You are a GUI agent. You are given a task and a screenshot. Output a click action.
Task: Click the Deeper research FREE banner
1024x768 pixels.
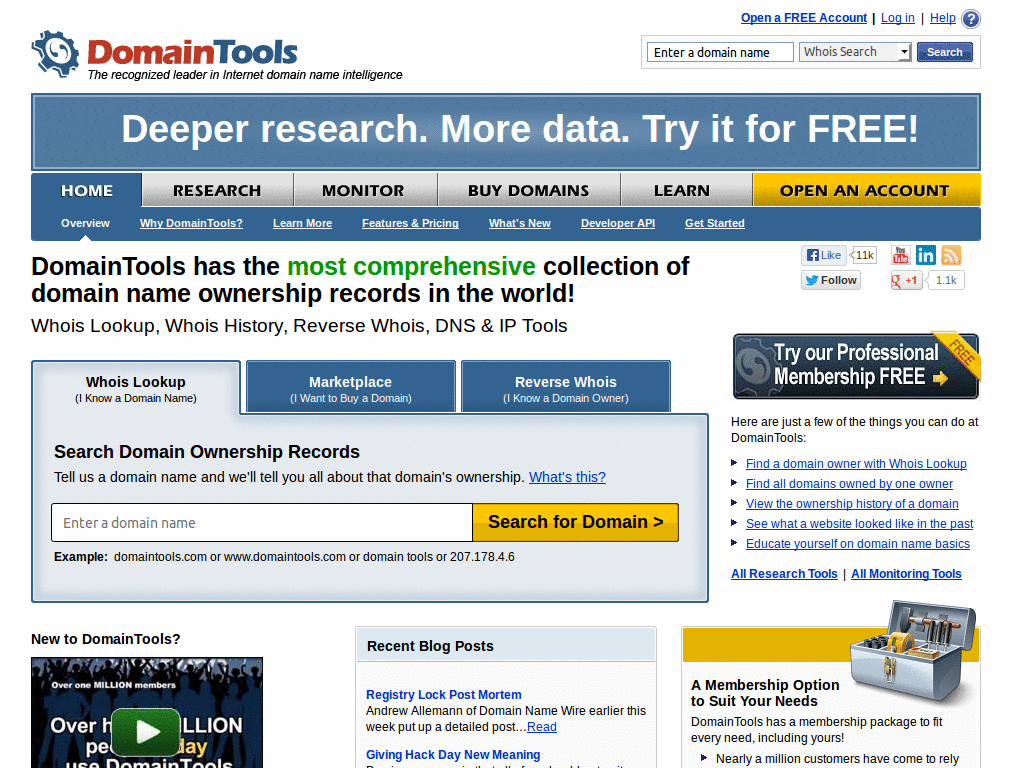(506, 132)
